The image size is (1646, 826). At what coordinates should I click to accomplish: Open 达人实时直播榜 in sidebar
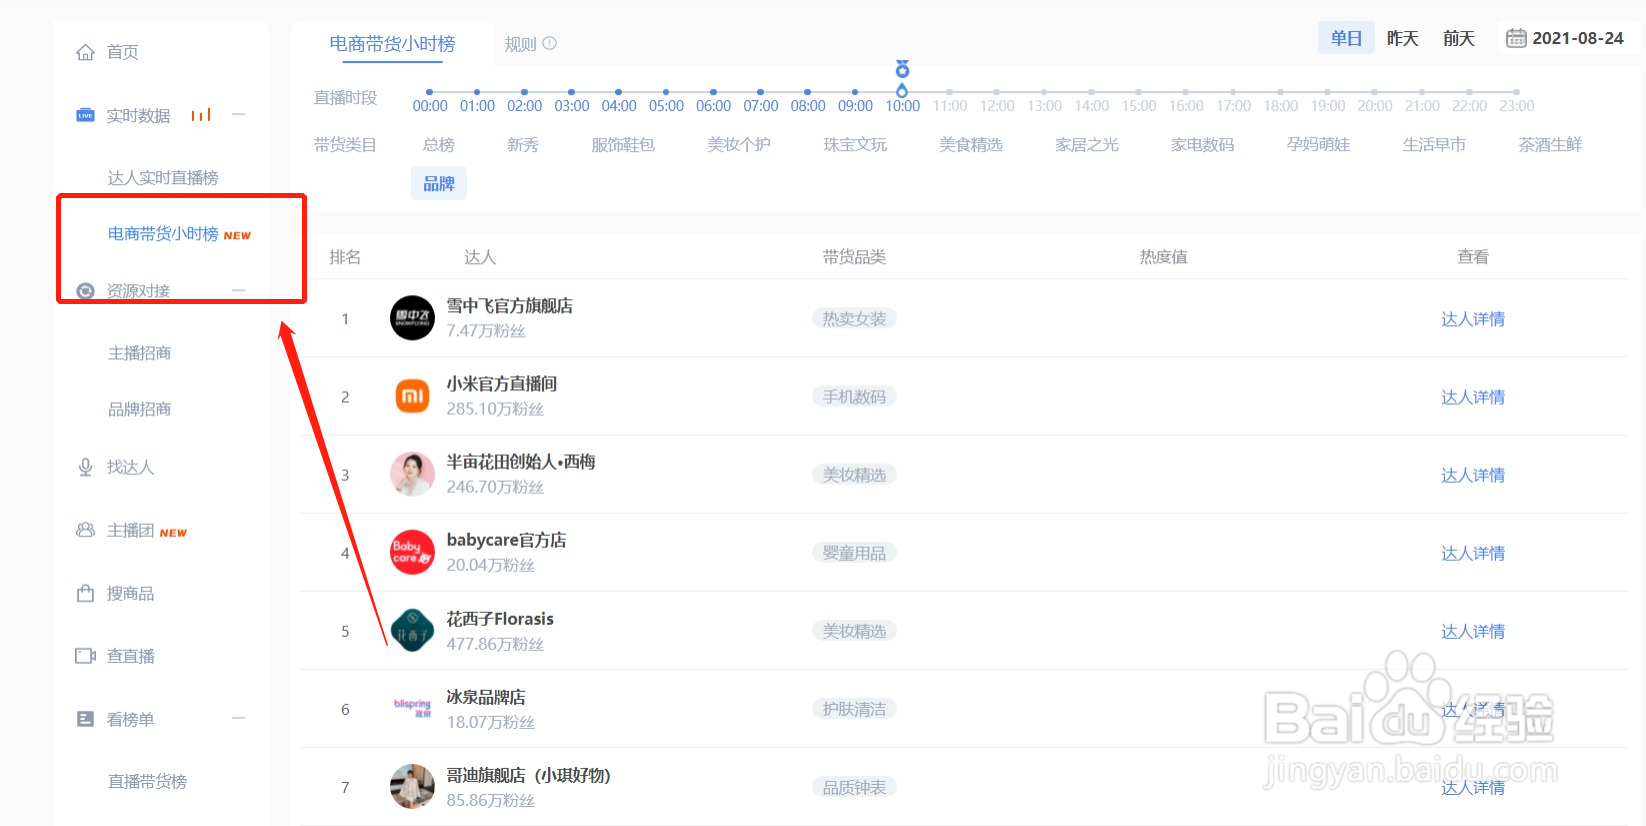point(163,177)
